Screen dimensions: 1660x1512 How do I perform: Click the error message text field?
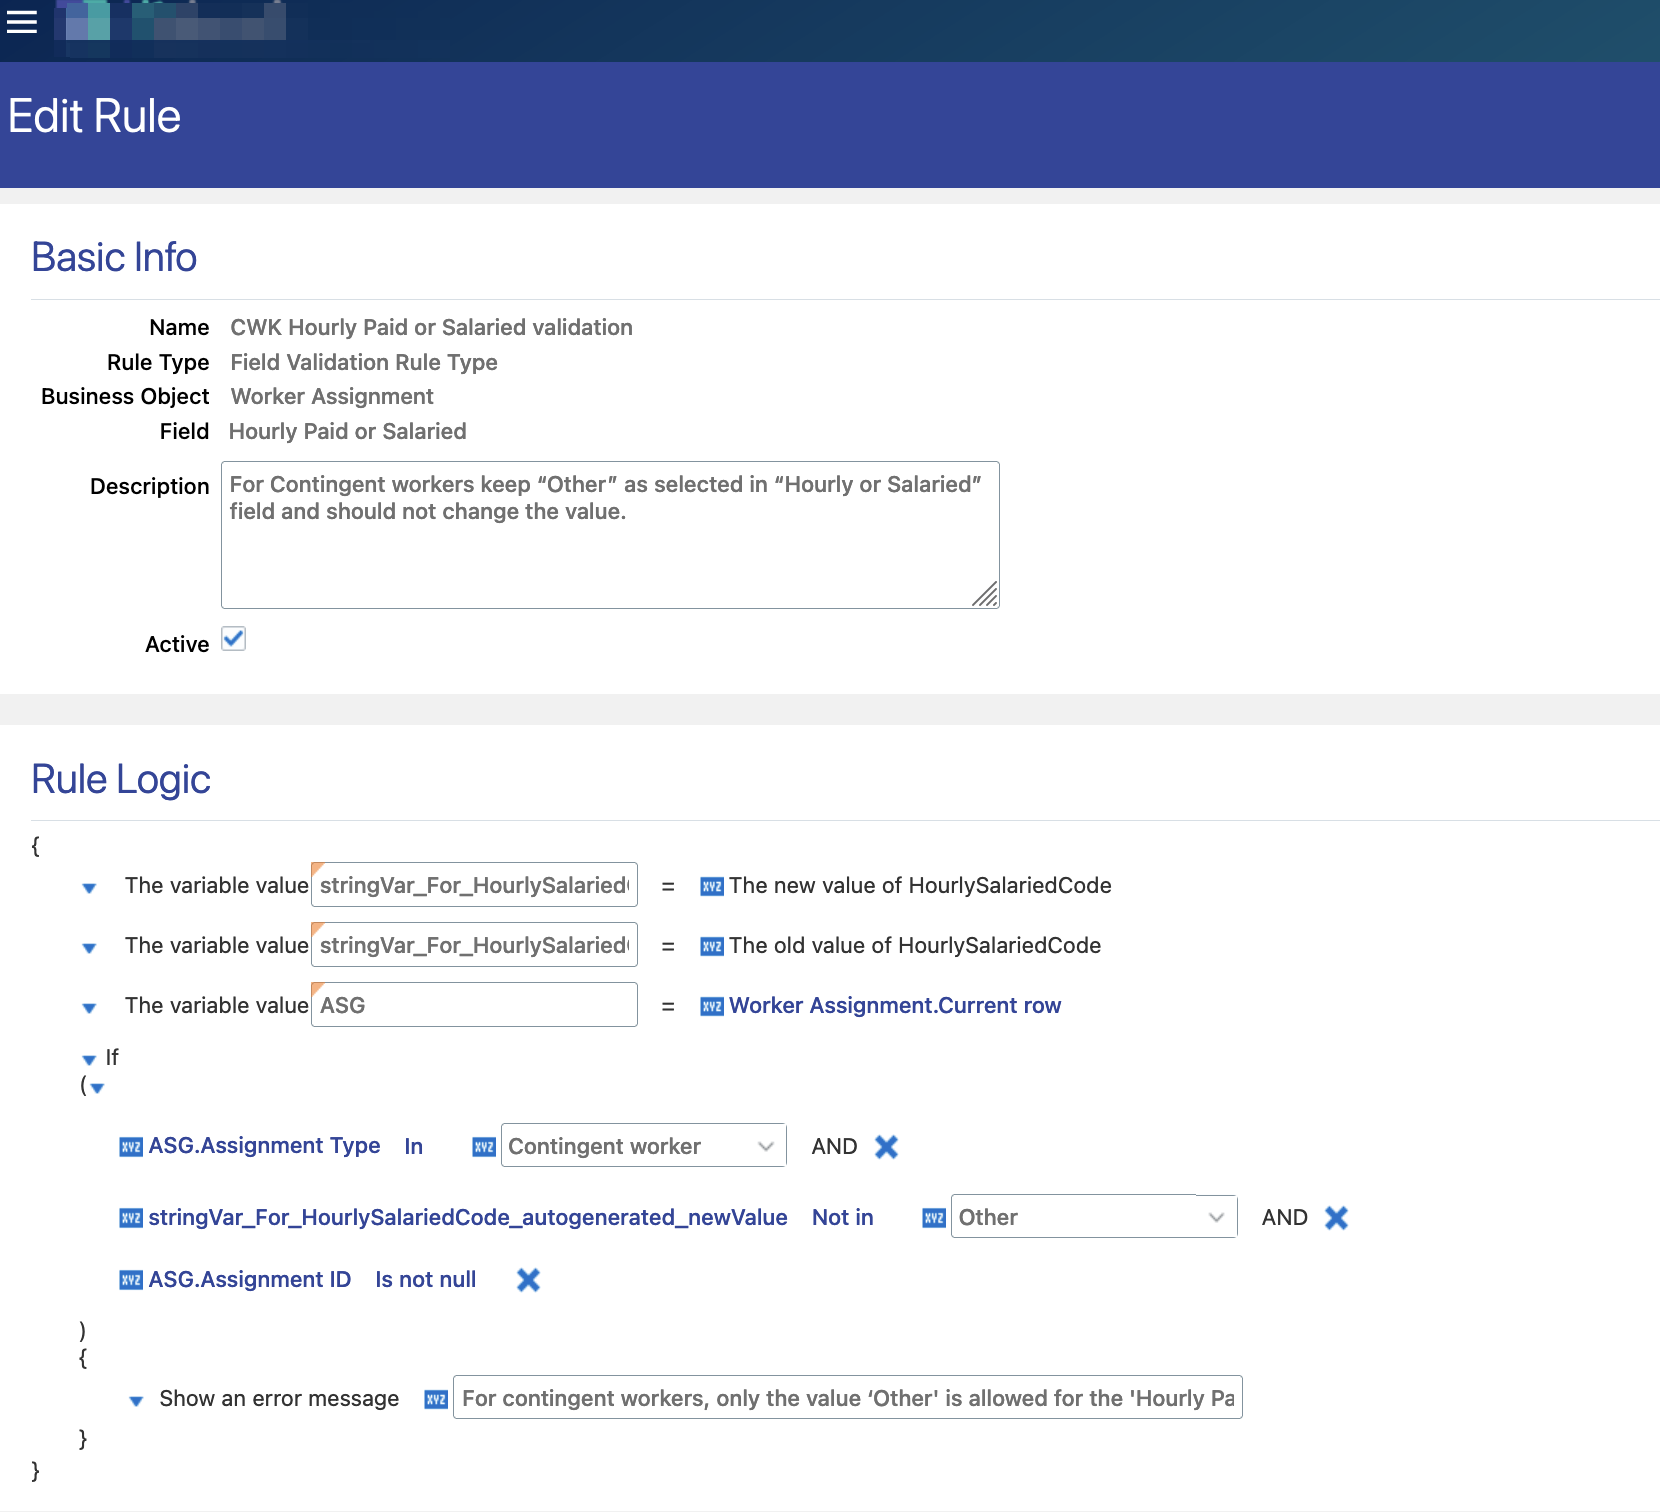848,1397
